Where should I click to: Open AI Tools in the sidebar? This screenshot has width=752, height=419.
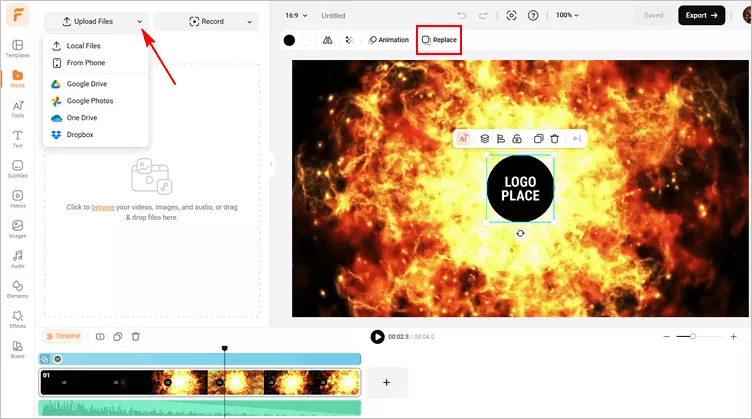tap(18, 109)
